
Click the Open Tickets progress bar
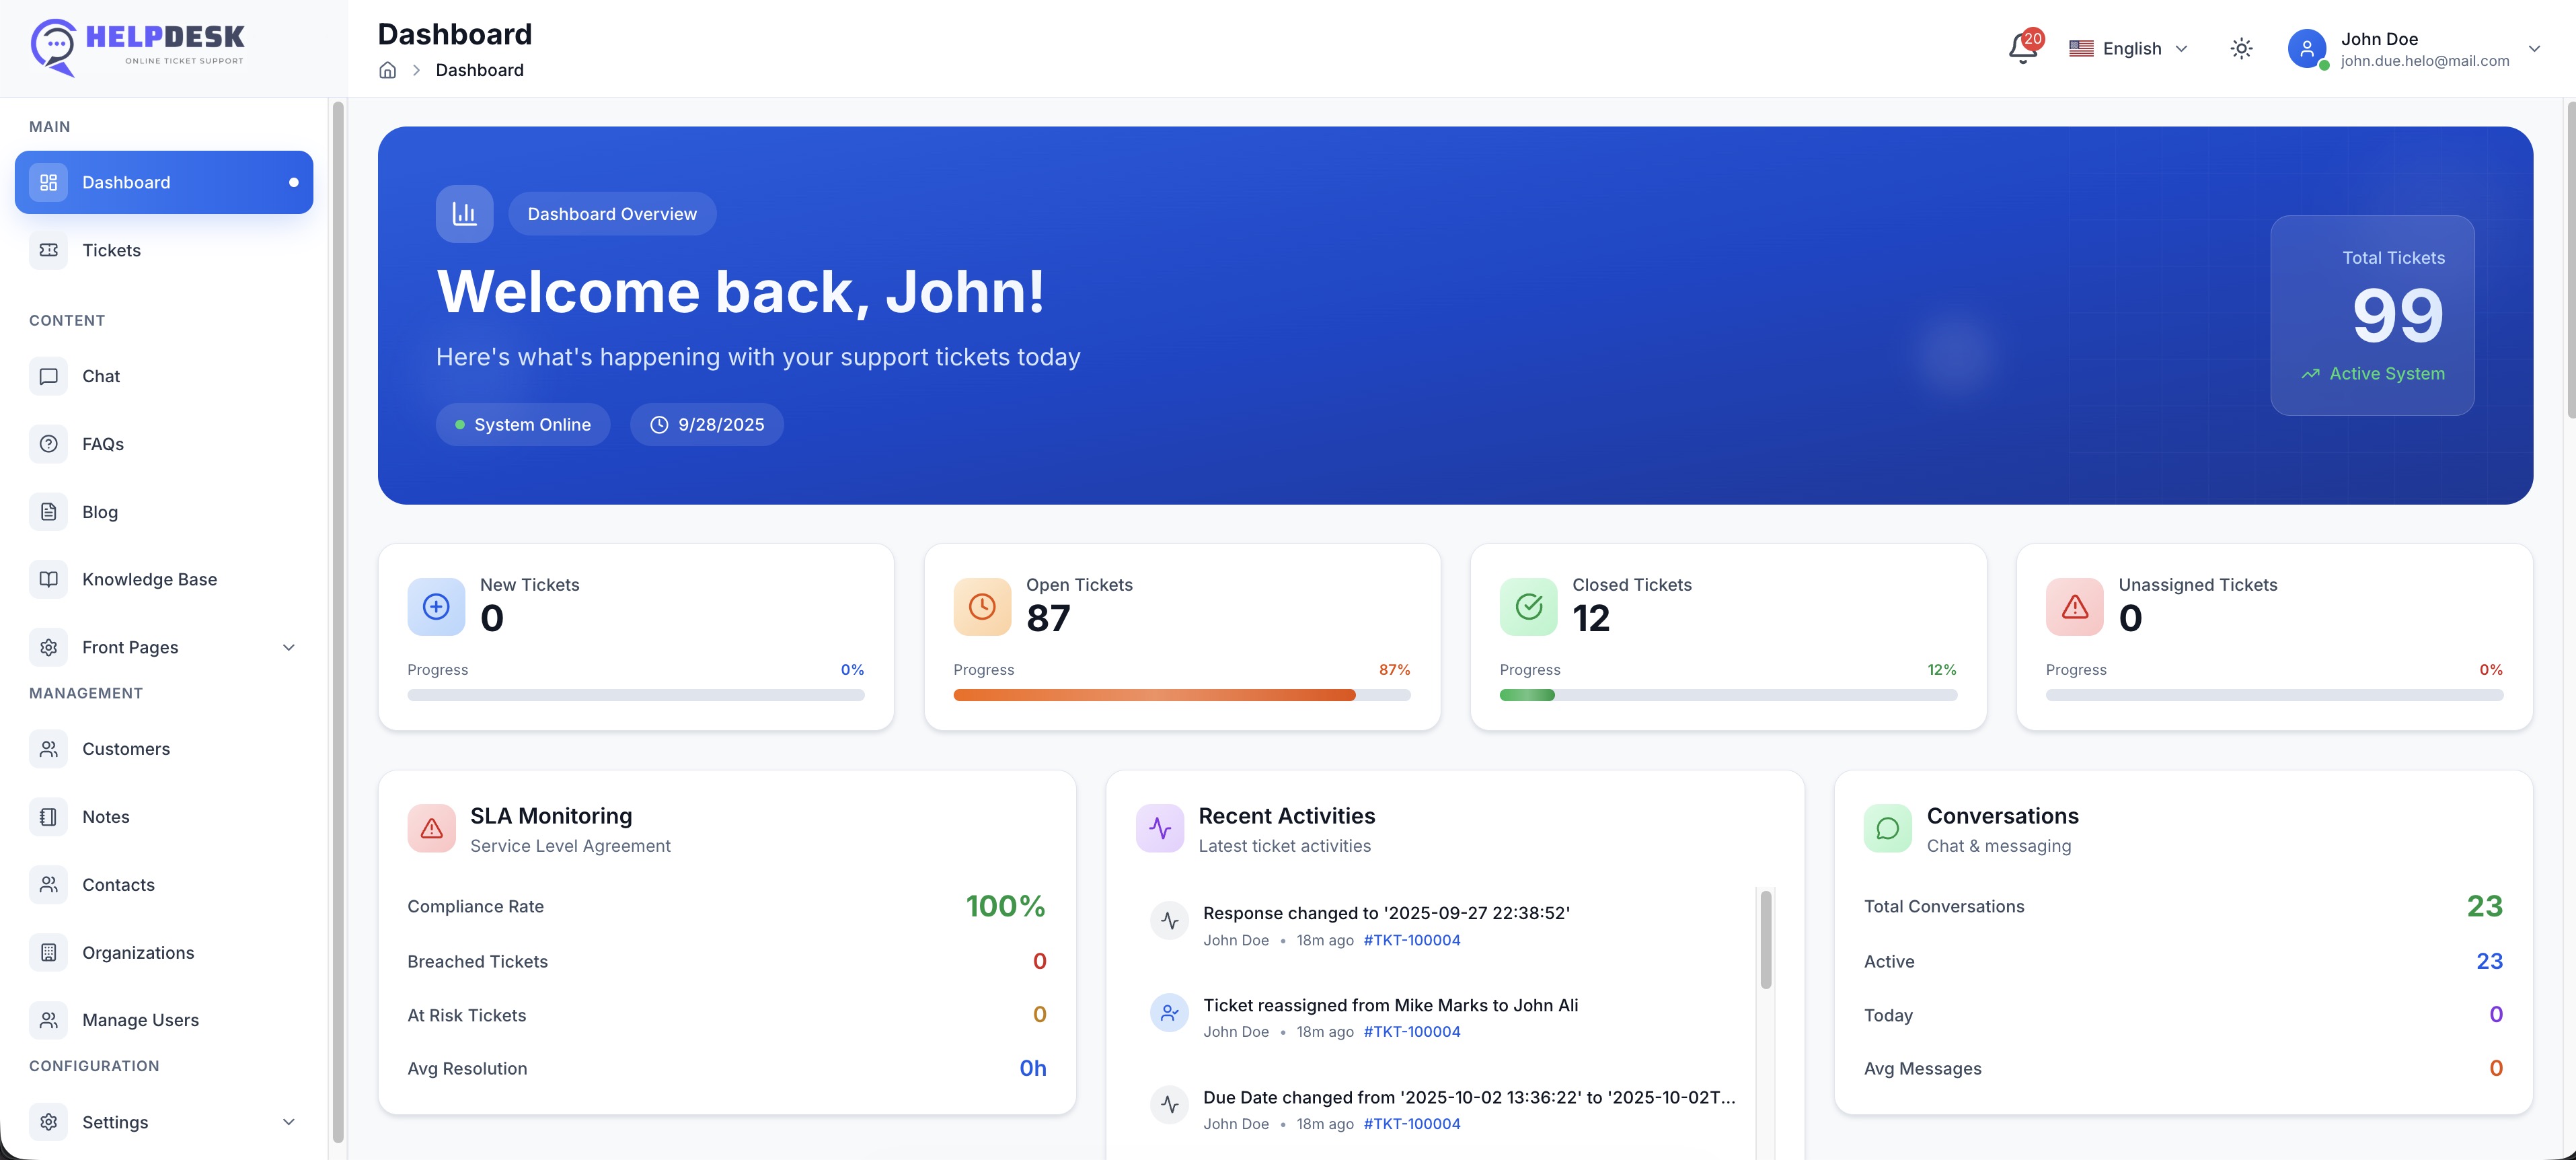point(1181,695)
